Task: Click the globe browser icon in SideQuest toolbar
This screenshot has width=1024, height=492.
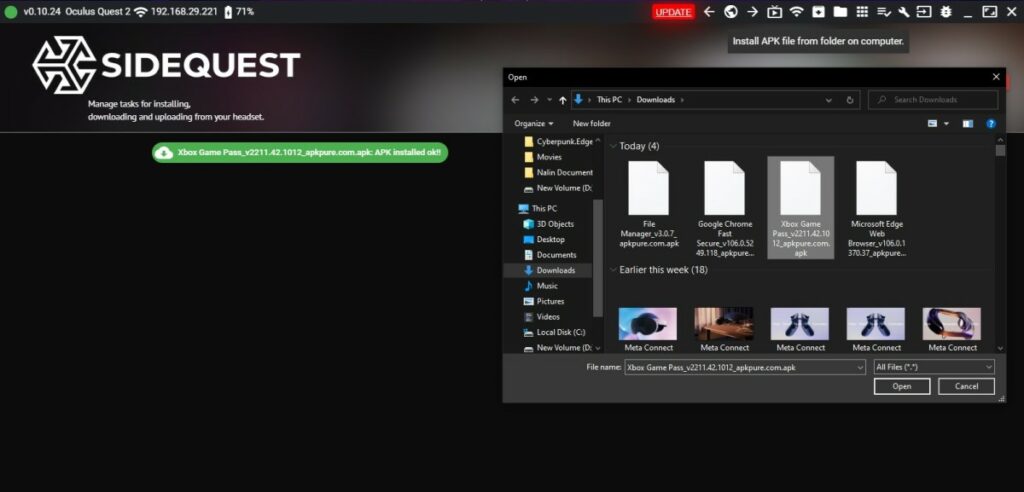Action: [731, 12]
